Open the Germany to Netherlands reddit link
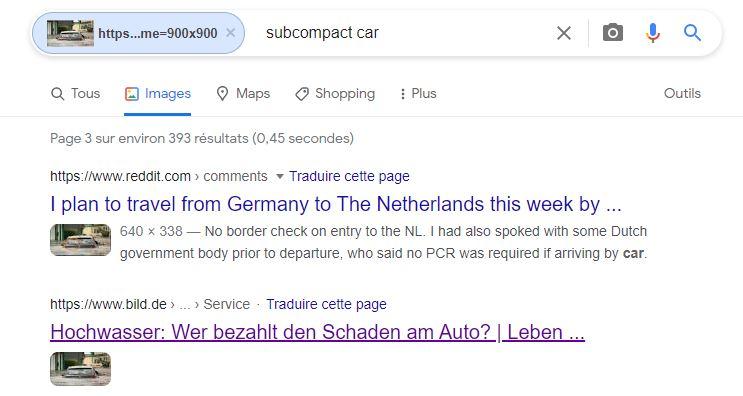The width and height of the screenshot is (743, 396). coord(335,204)
